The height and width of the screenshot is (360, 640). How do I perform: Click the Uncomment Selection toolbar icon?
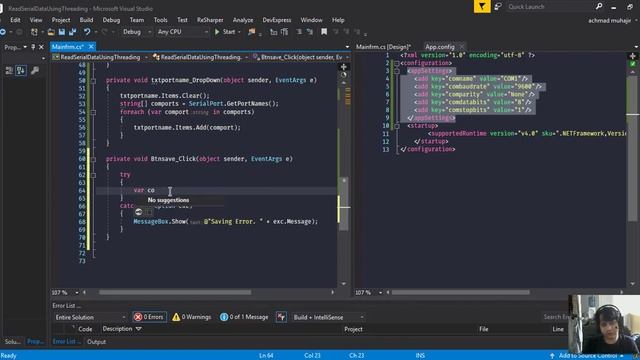pos(310,32)
